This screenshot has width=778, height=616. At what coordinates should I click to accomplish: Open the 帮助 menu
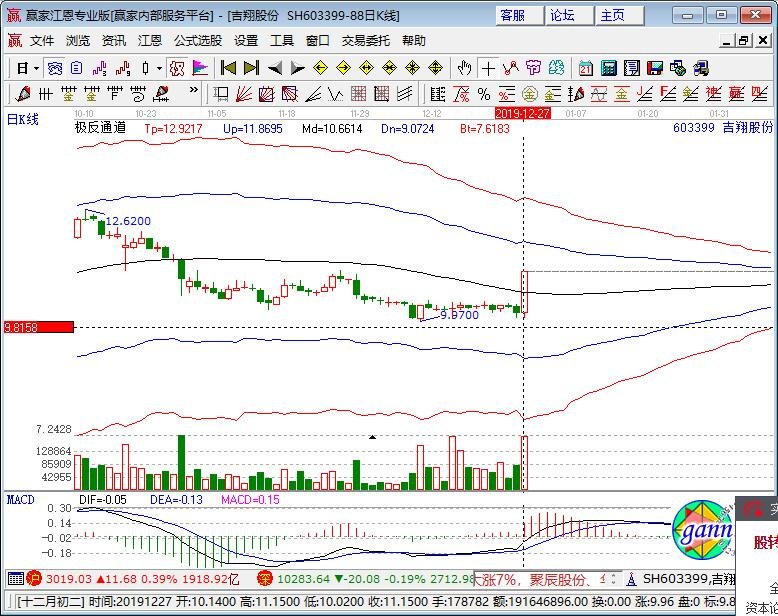click(414, 41)
